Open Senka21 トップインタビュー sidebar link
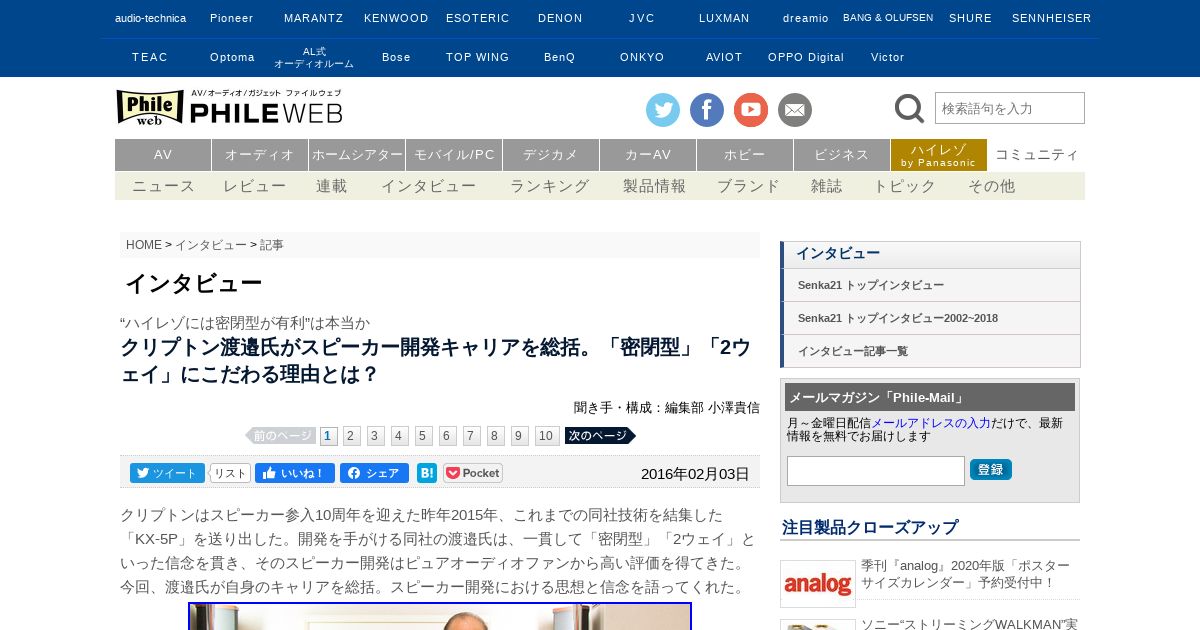This screenshot has width=1200, height=630. 931,285
